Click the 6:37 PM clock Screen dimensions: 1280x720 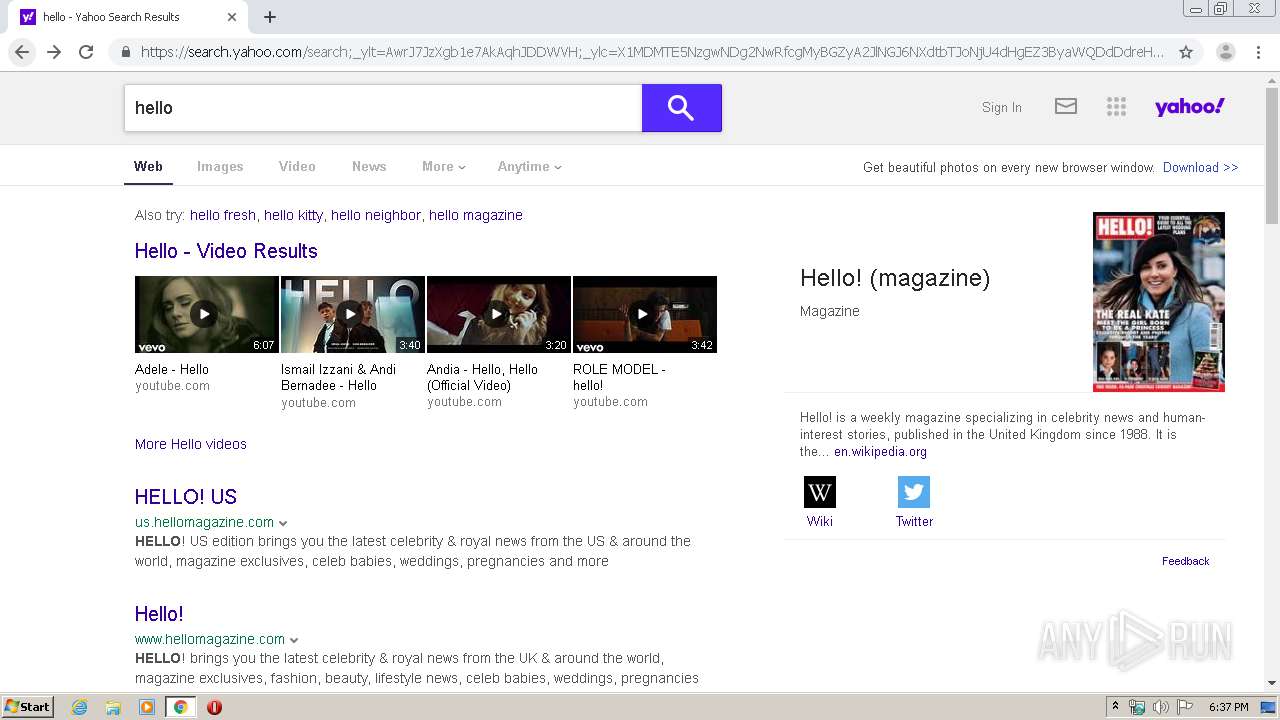pyautogui.click(x=1228, y=707)
